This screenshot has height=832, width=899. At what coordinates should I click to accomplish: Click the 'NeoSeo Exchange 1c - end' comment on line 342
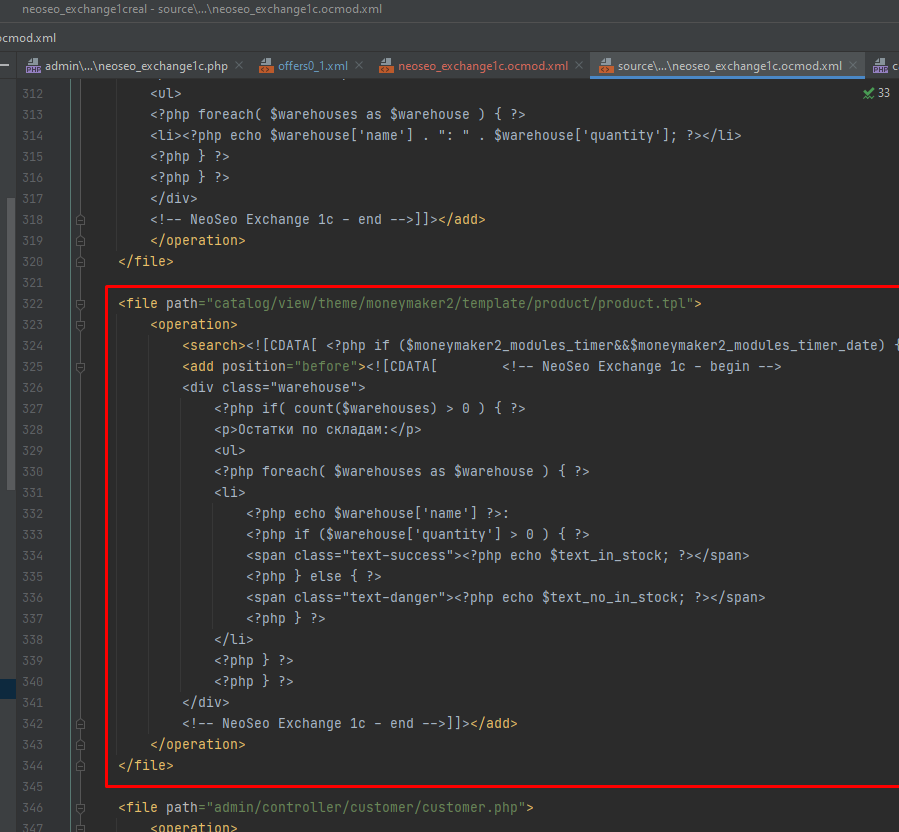pos(314,724)
